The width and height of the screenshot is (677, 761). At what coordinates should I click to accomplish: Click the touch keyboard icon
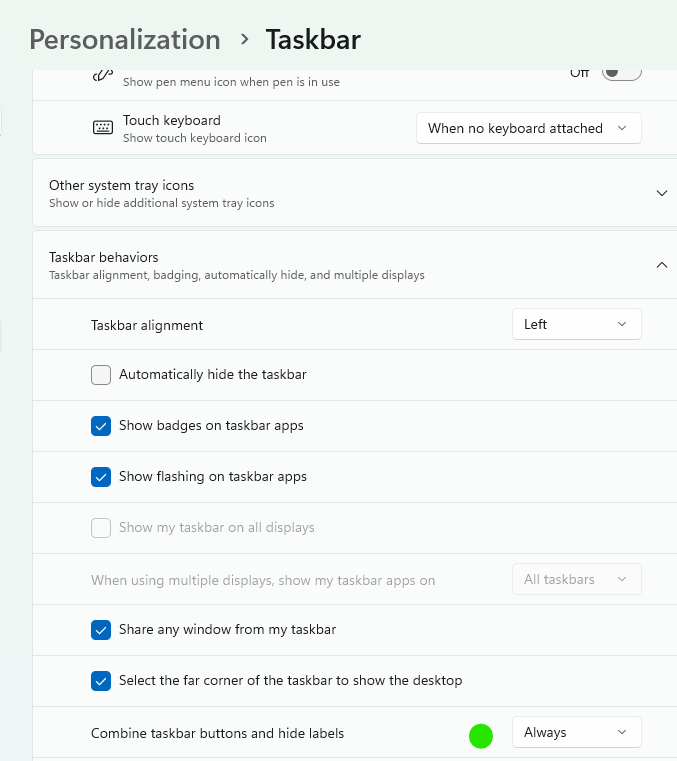tap(102, 128)
